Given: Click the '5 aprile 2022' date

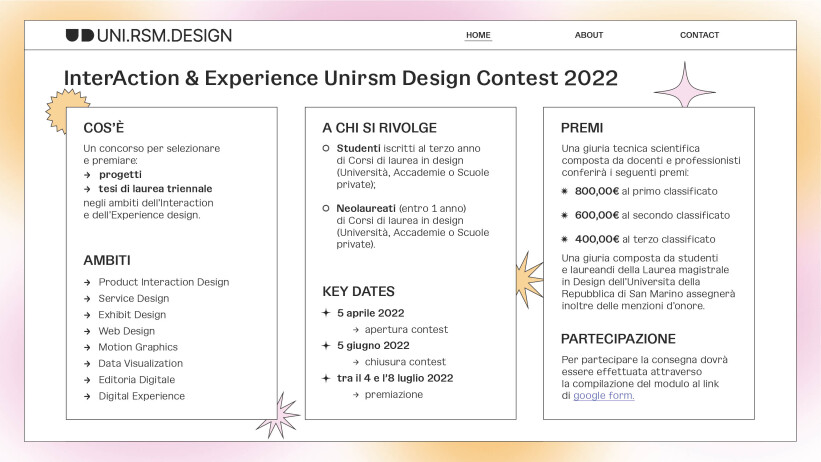Looking at the screenshot, I should [x=371, y=313].
